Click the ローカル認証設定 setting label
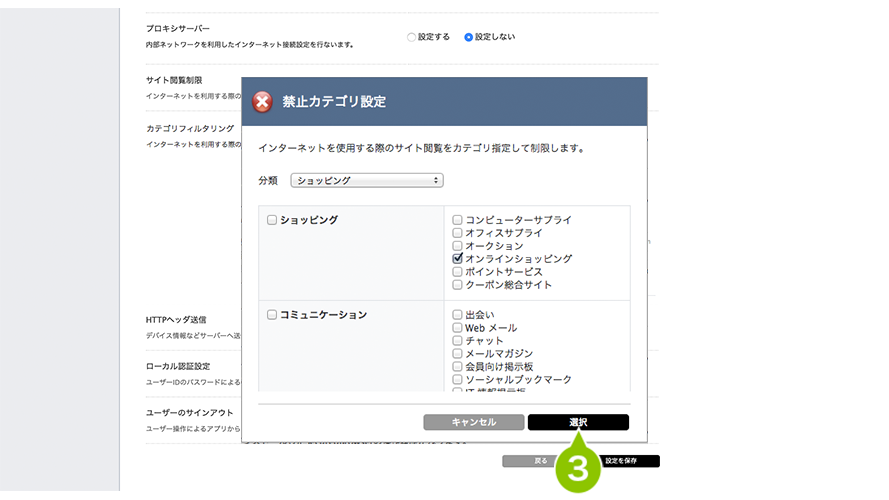The width and height of the screenshot is (889, 500). pos(177,366)
